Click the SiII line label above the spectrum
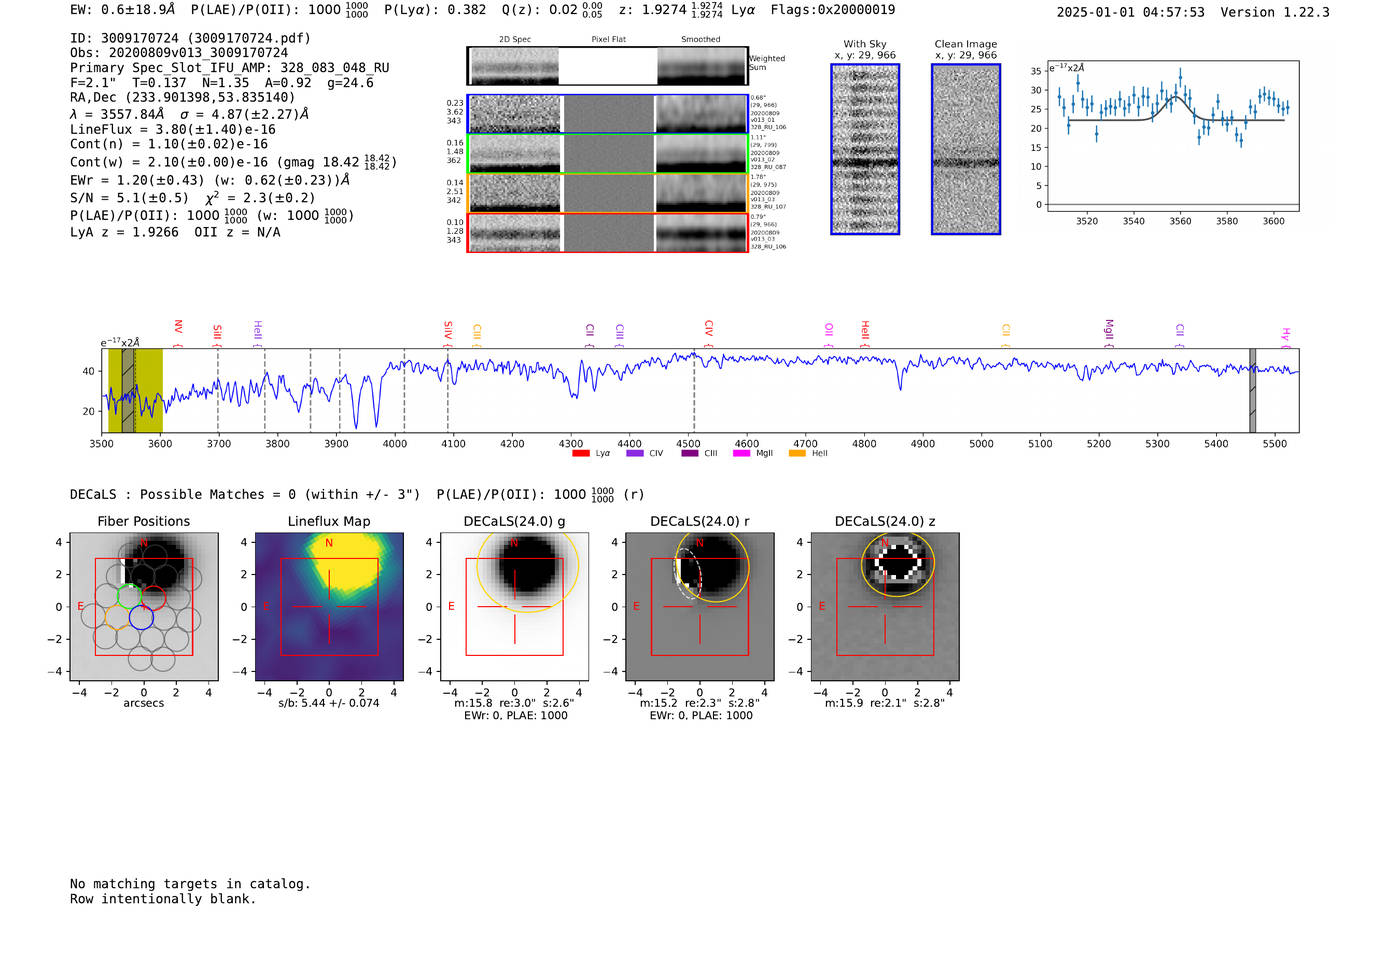The width and height of the screenshot is (1400, 953). tap(217, 331)
